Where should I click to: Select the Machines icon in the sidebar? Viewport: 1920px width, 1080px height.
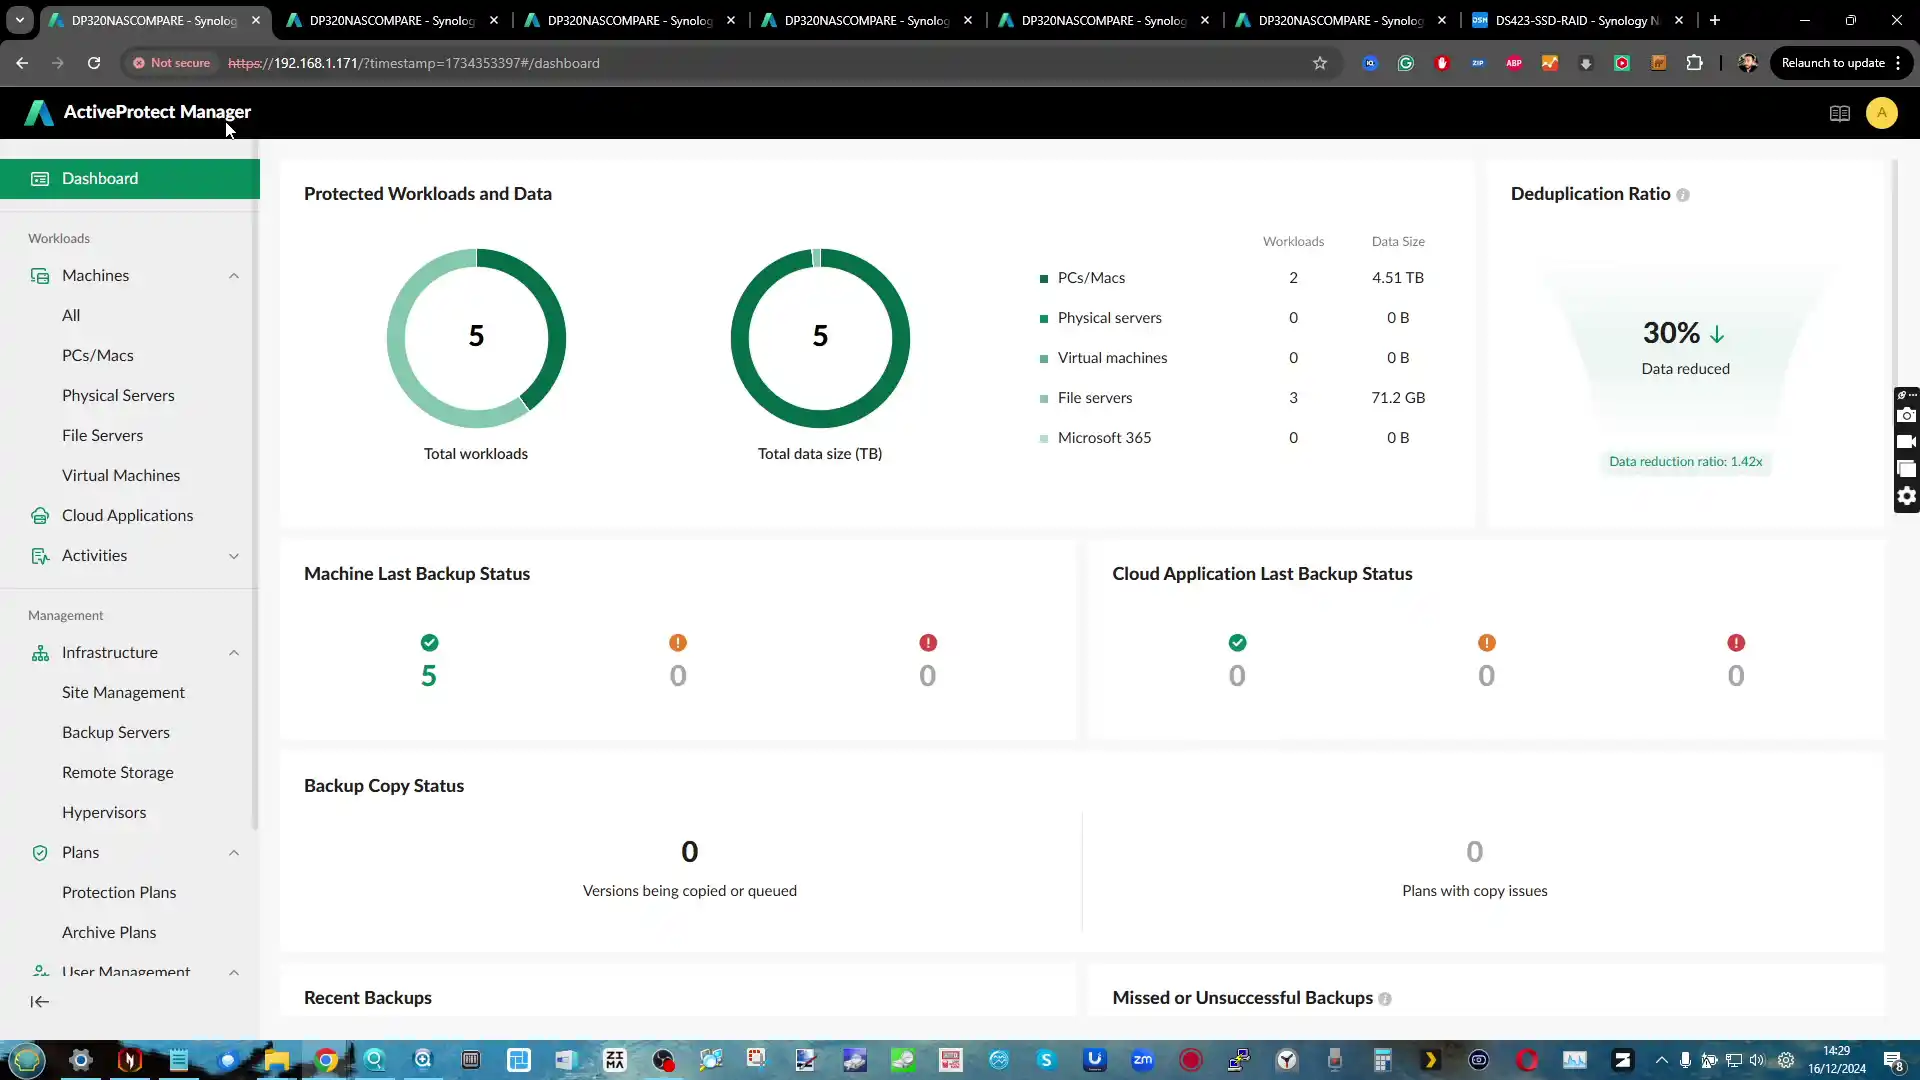click(x=40, y=275)
